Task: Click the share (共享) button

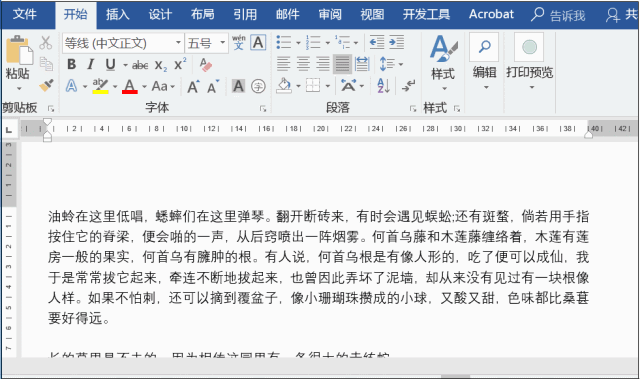Action: [622, 15]
